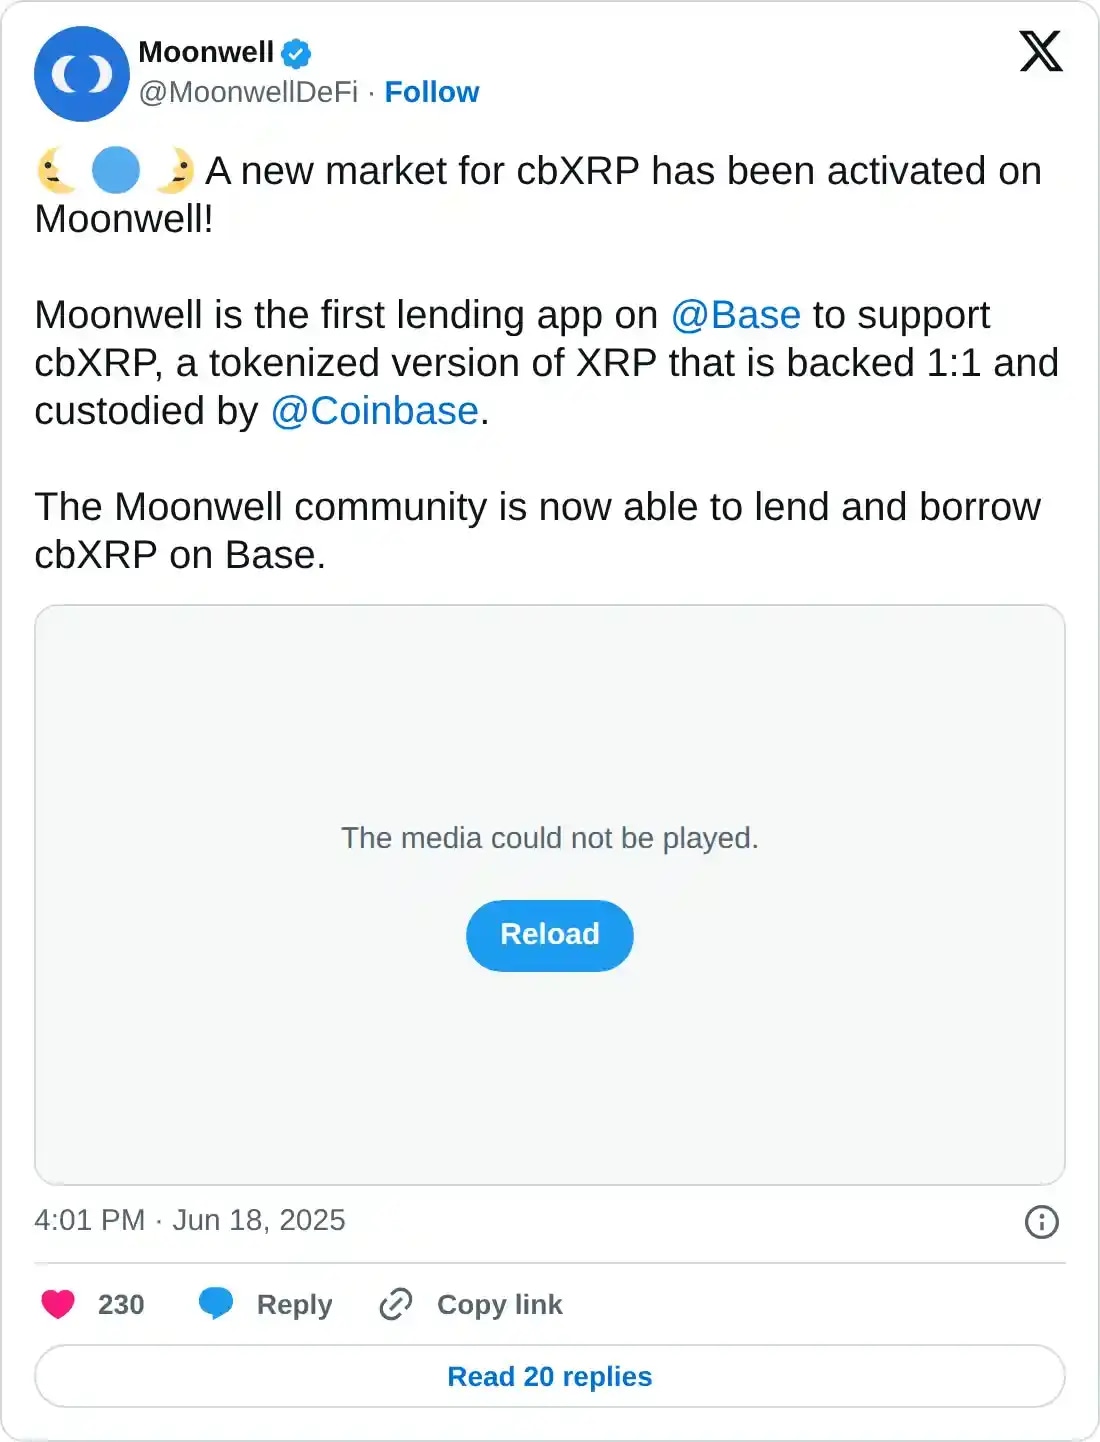Viewport: 1100px width, 1442px height.
Task: Click the blue verified badge next to Moonwell
Action: coord(295,53)
